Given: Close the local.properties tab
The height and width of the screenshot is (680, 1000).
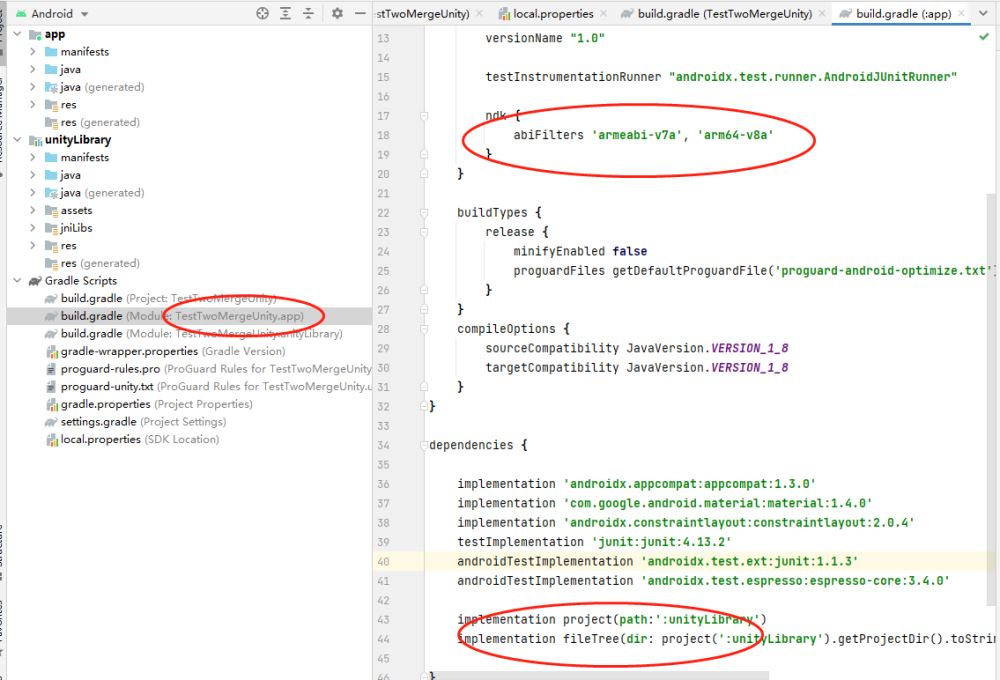Looking at the screenshot, I should coord(603,14).
